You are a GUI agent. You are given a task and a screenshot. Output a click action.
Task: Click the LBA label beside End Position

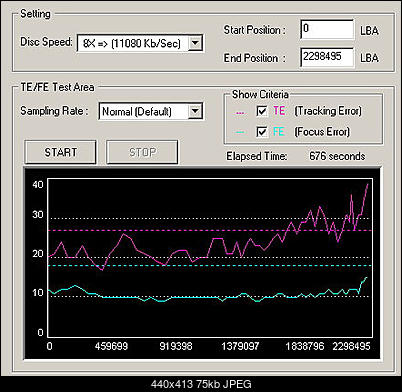pos(369,58)
